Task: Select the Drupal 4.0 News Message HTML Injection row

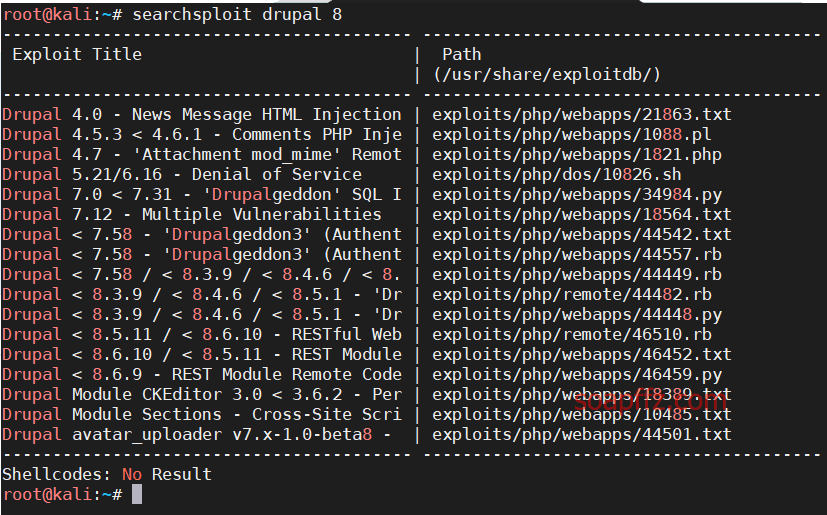Action: click(x=201, y=115)
